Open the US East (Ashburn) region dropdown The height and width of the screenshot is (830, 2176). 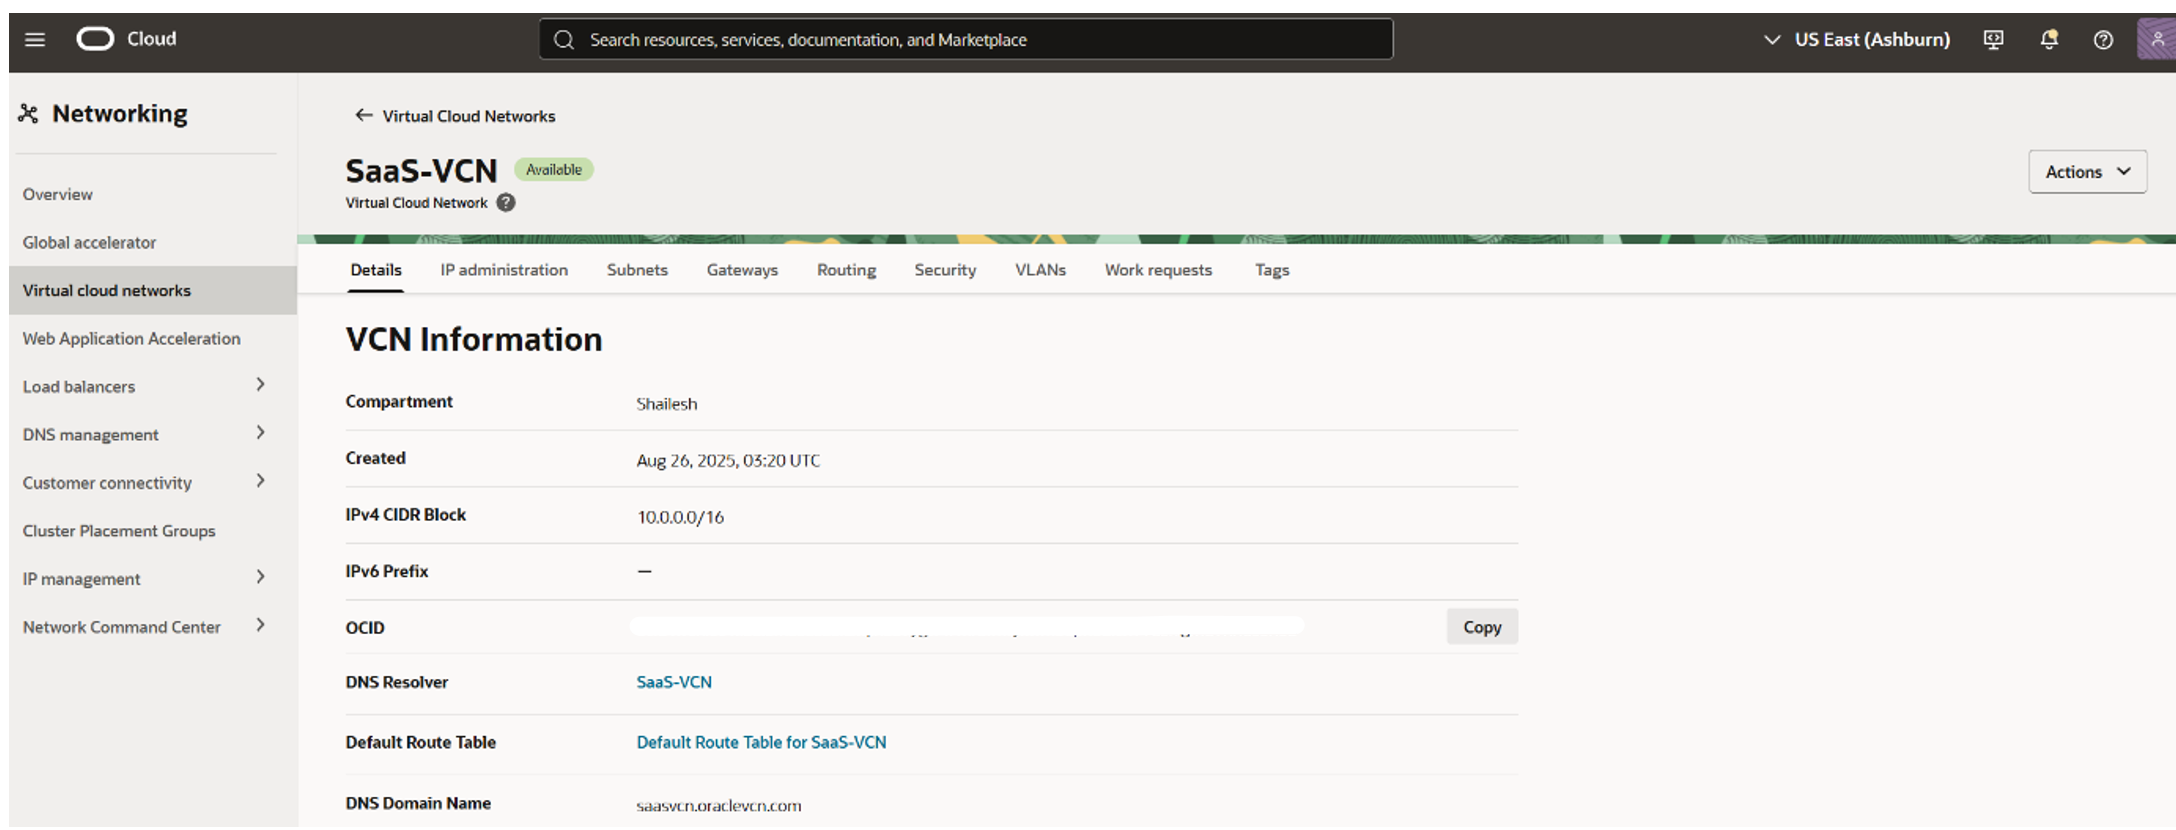pos(1858,40)
